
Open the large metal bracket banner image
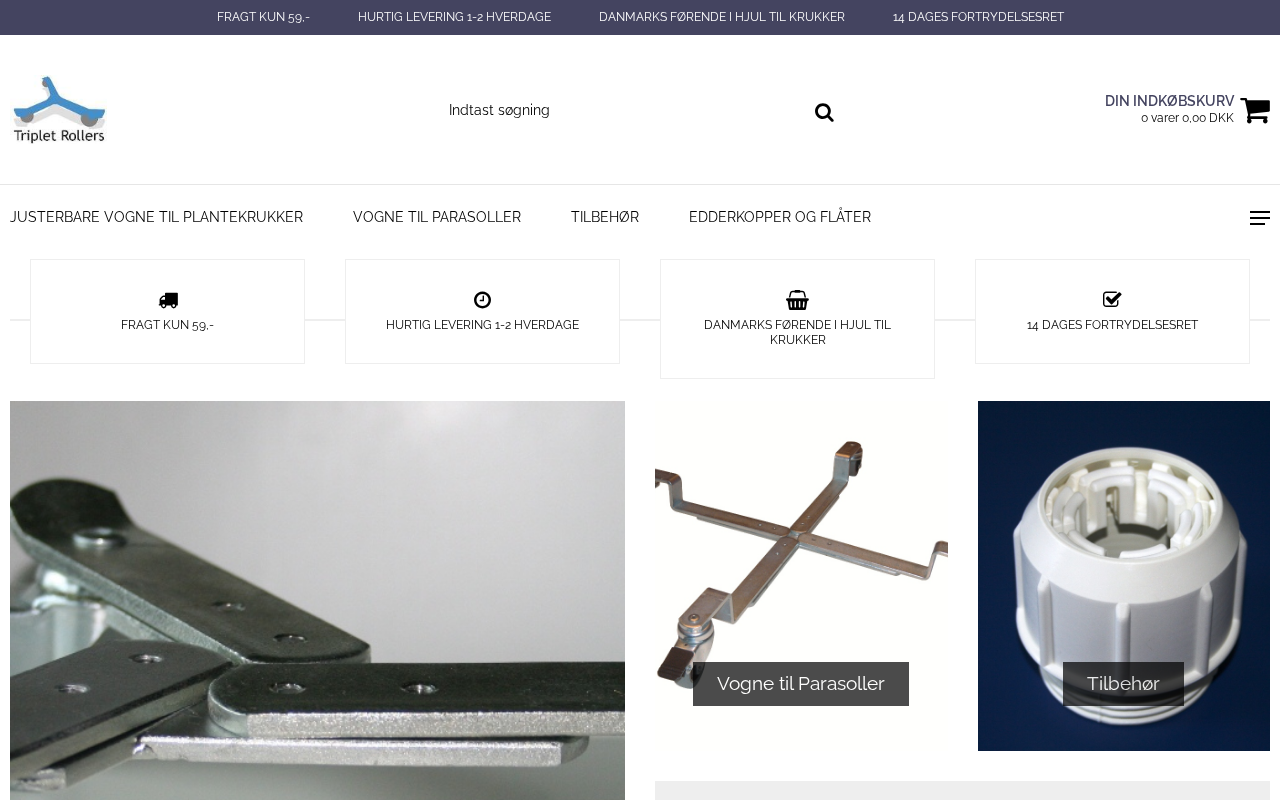click(317, 600)
